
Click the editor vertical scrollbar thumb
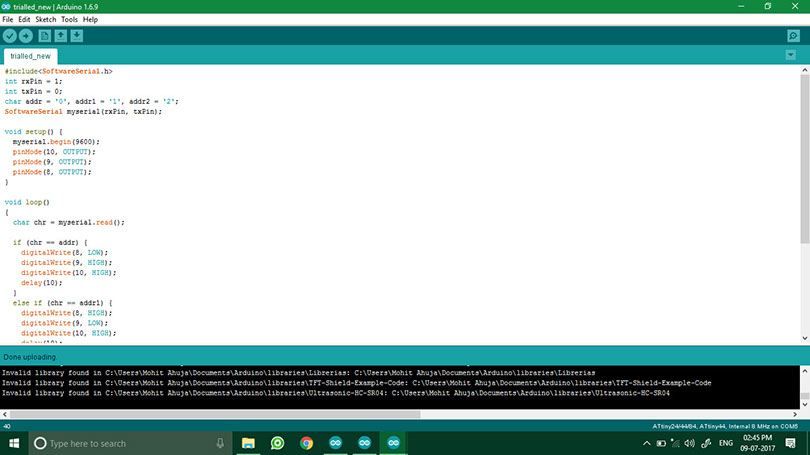[x=805, y=159]
